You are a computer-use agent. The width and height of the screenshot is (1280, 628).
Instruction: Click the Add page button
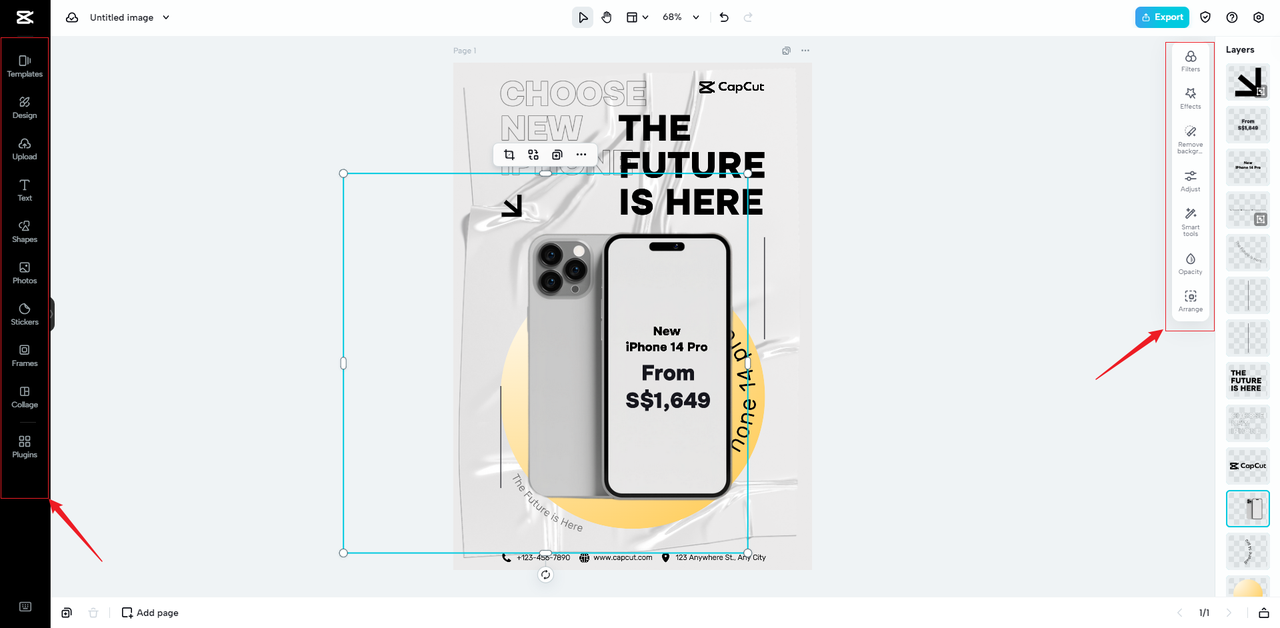(150, 613)
